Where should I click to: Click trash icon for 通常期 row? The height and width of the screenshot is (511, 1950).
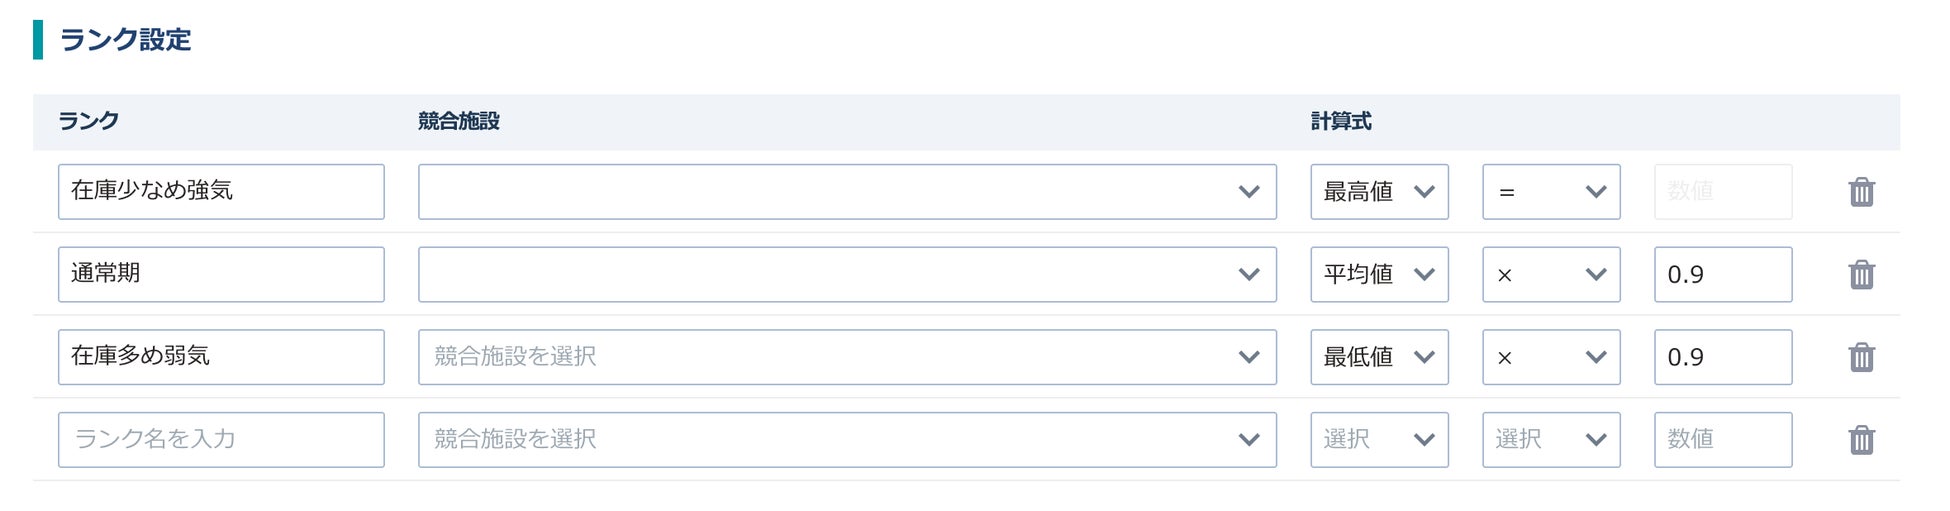tap(1860, 275)
